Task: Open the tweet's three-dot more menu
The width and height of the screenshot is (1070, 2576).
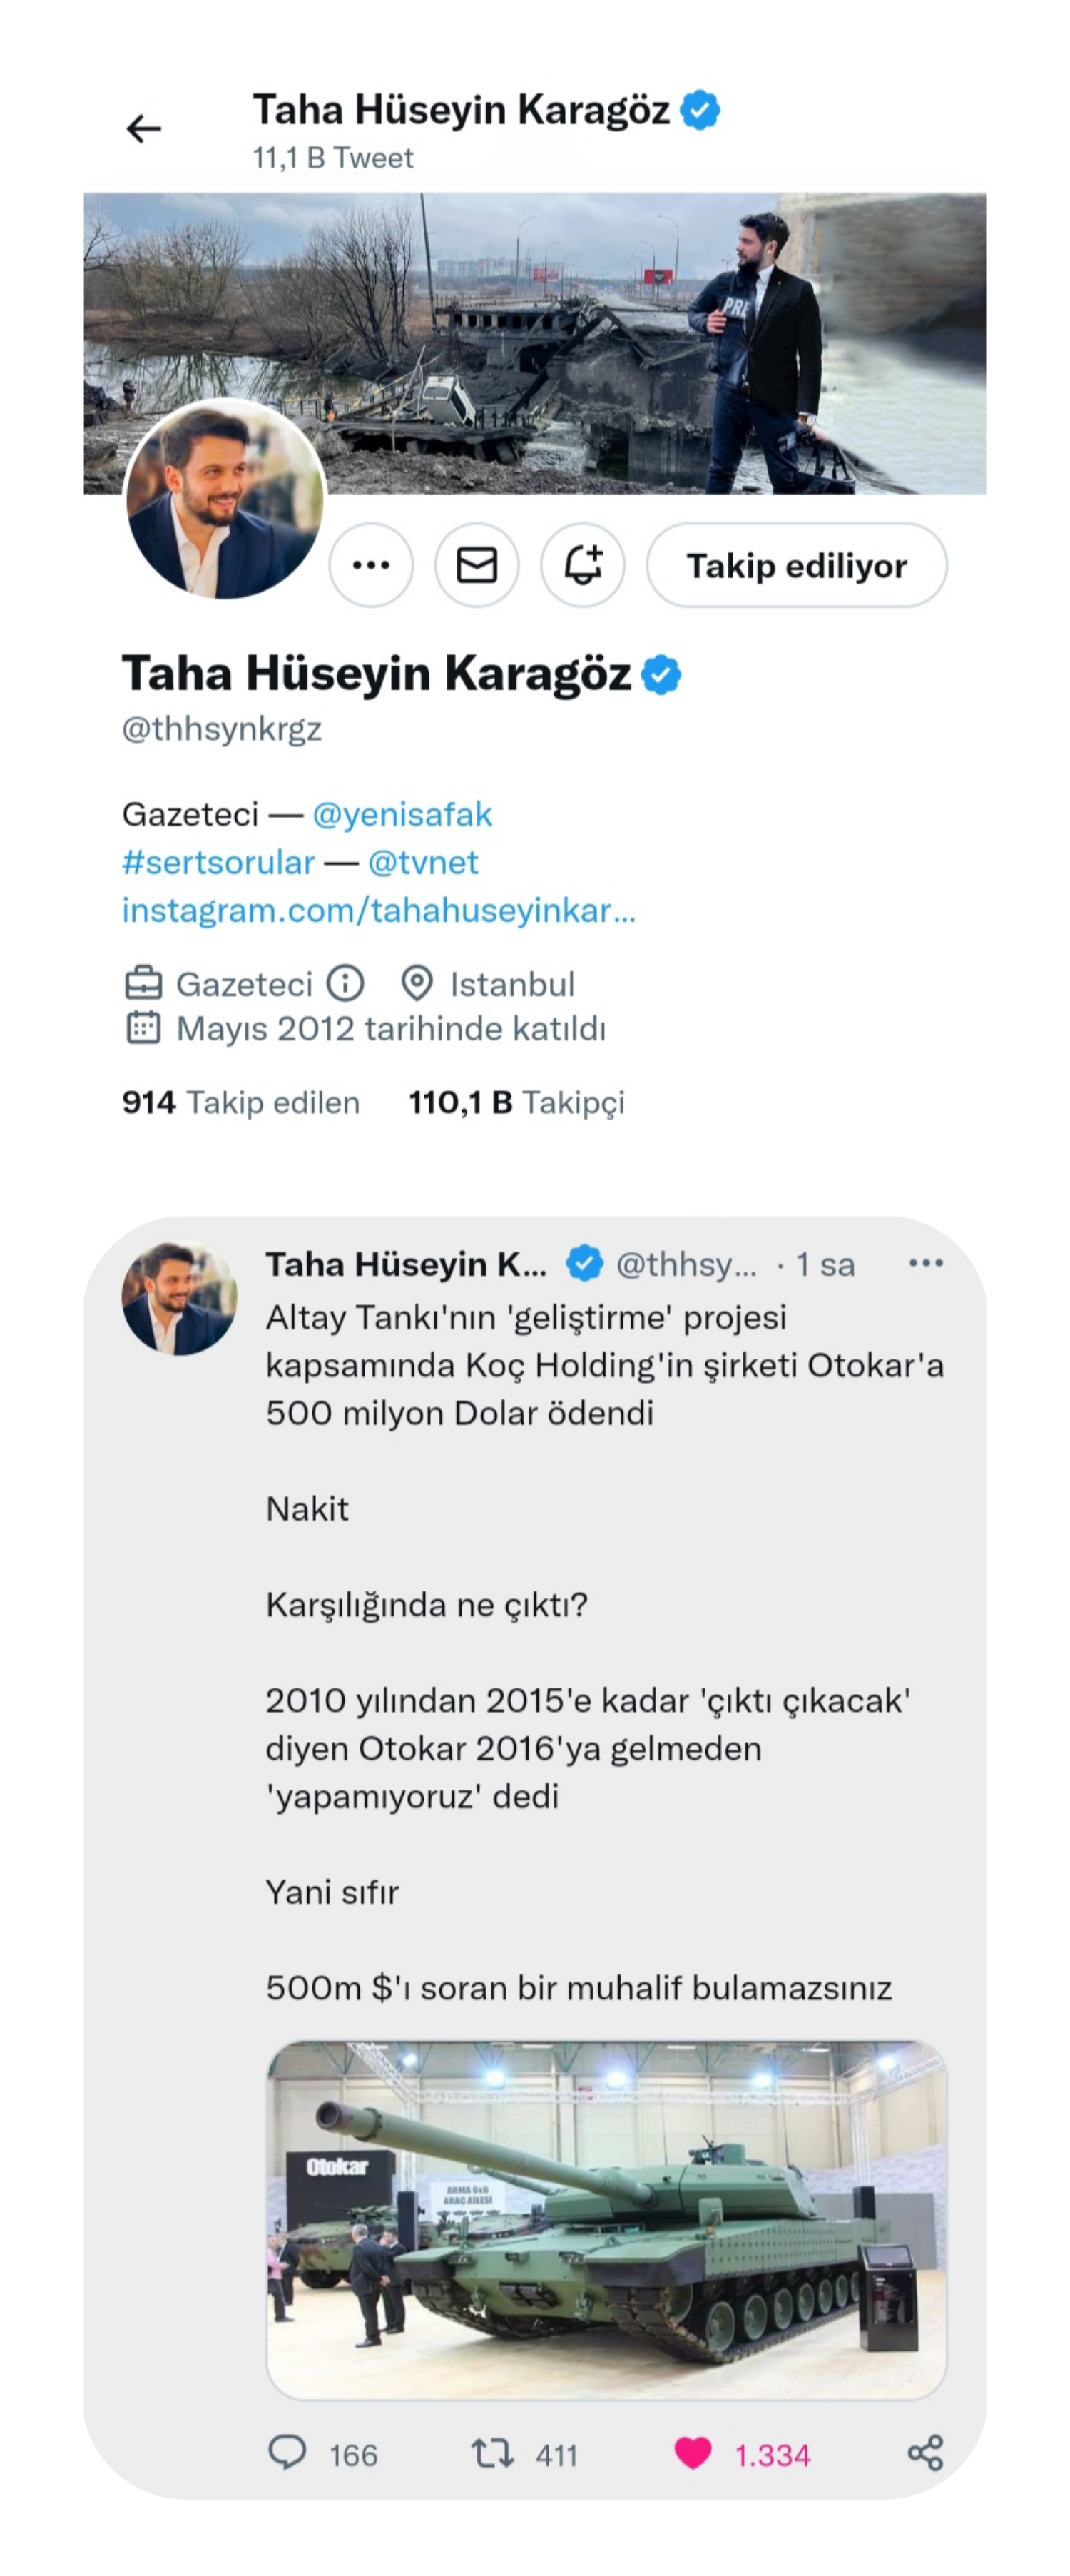Action: (x=926, y=1263)
